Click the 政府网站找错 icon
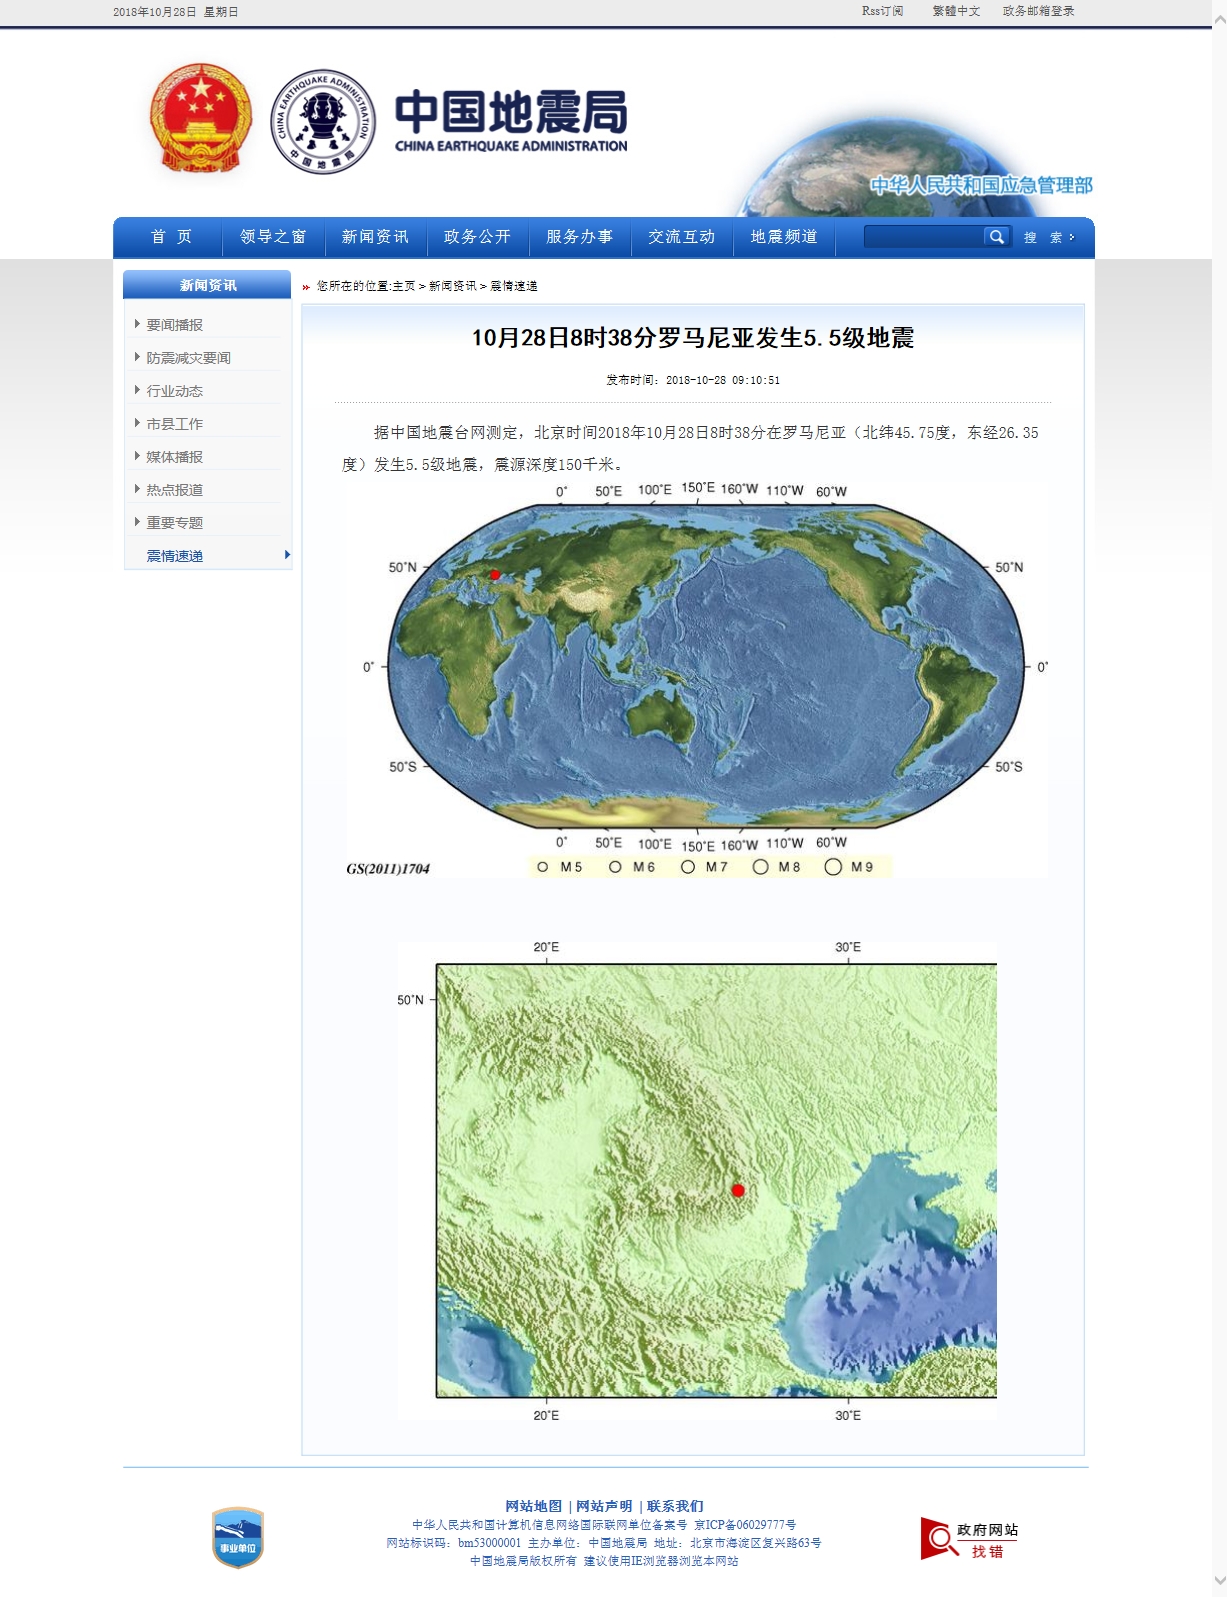This screenshot has height=1597, width=1227. point(970,1539)
